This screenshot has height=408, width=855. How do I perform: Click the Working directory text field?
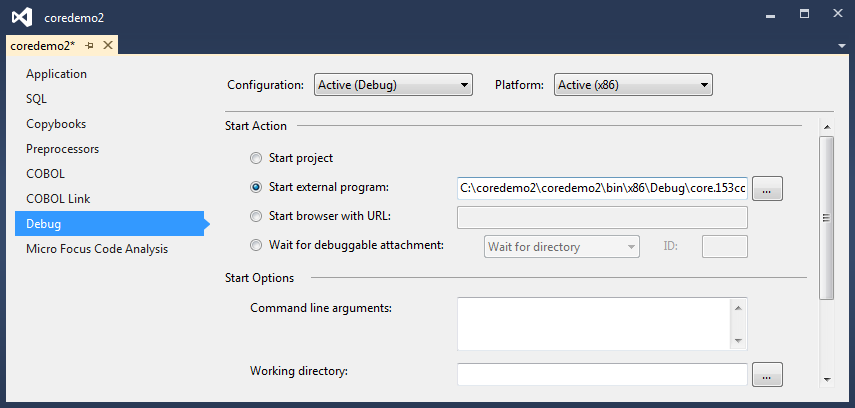click(x=602, y=375)
